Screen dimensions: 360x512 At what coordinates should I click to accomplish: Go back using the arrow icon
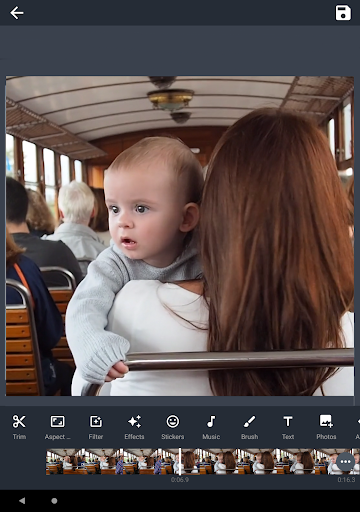[x=16, y=13]
